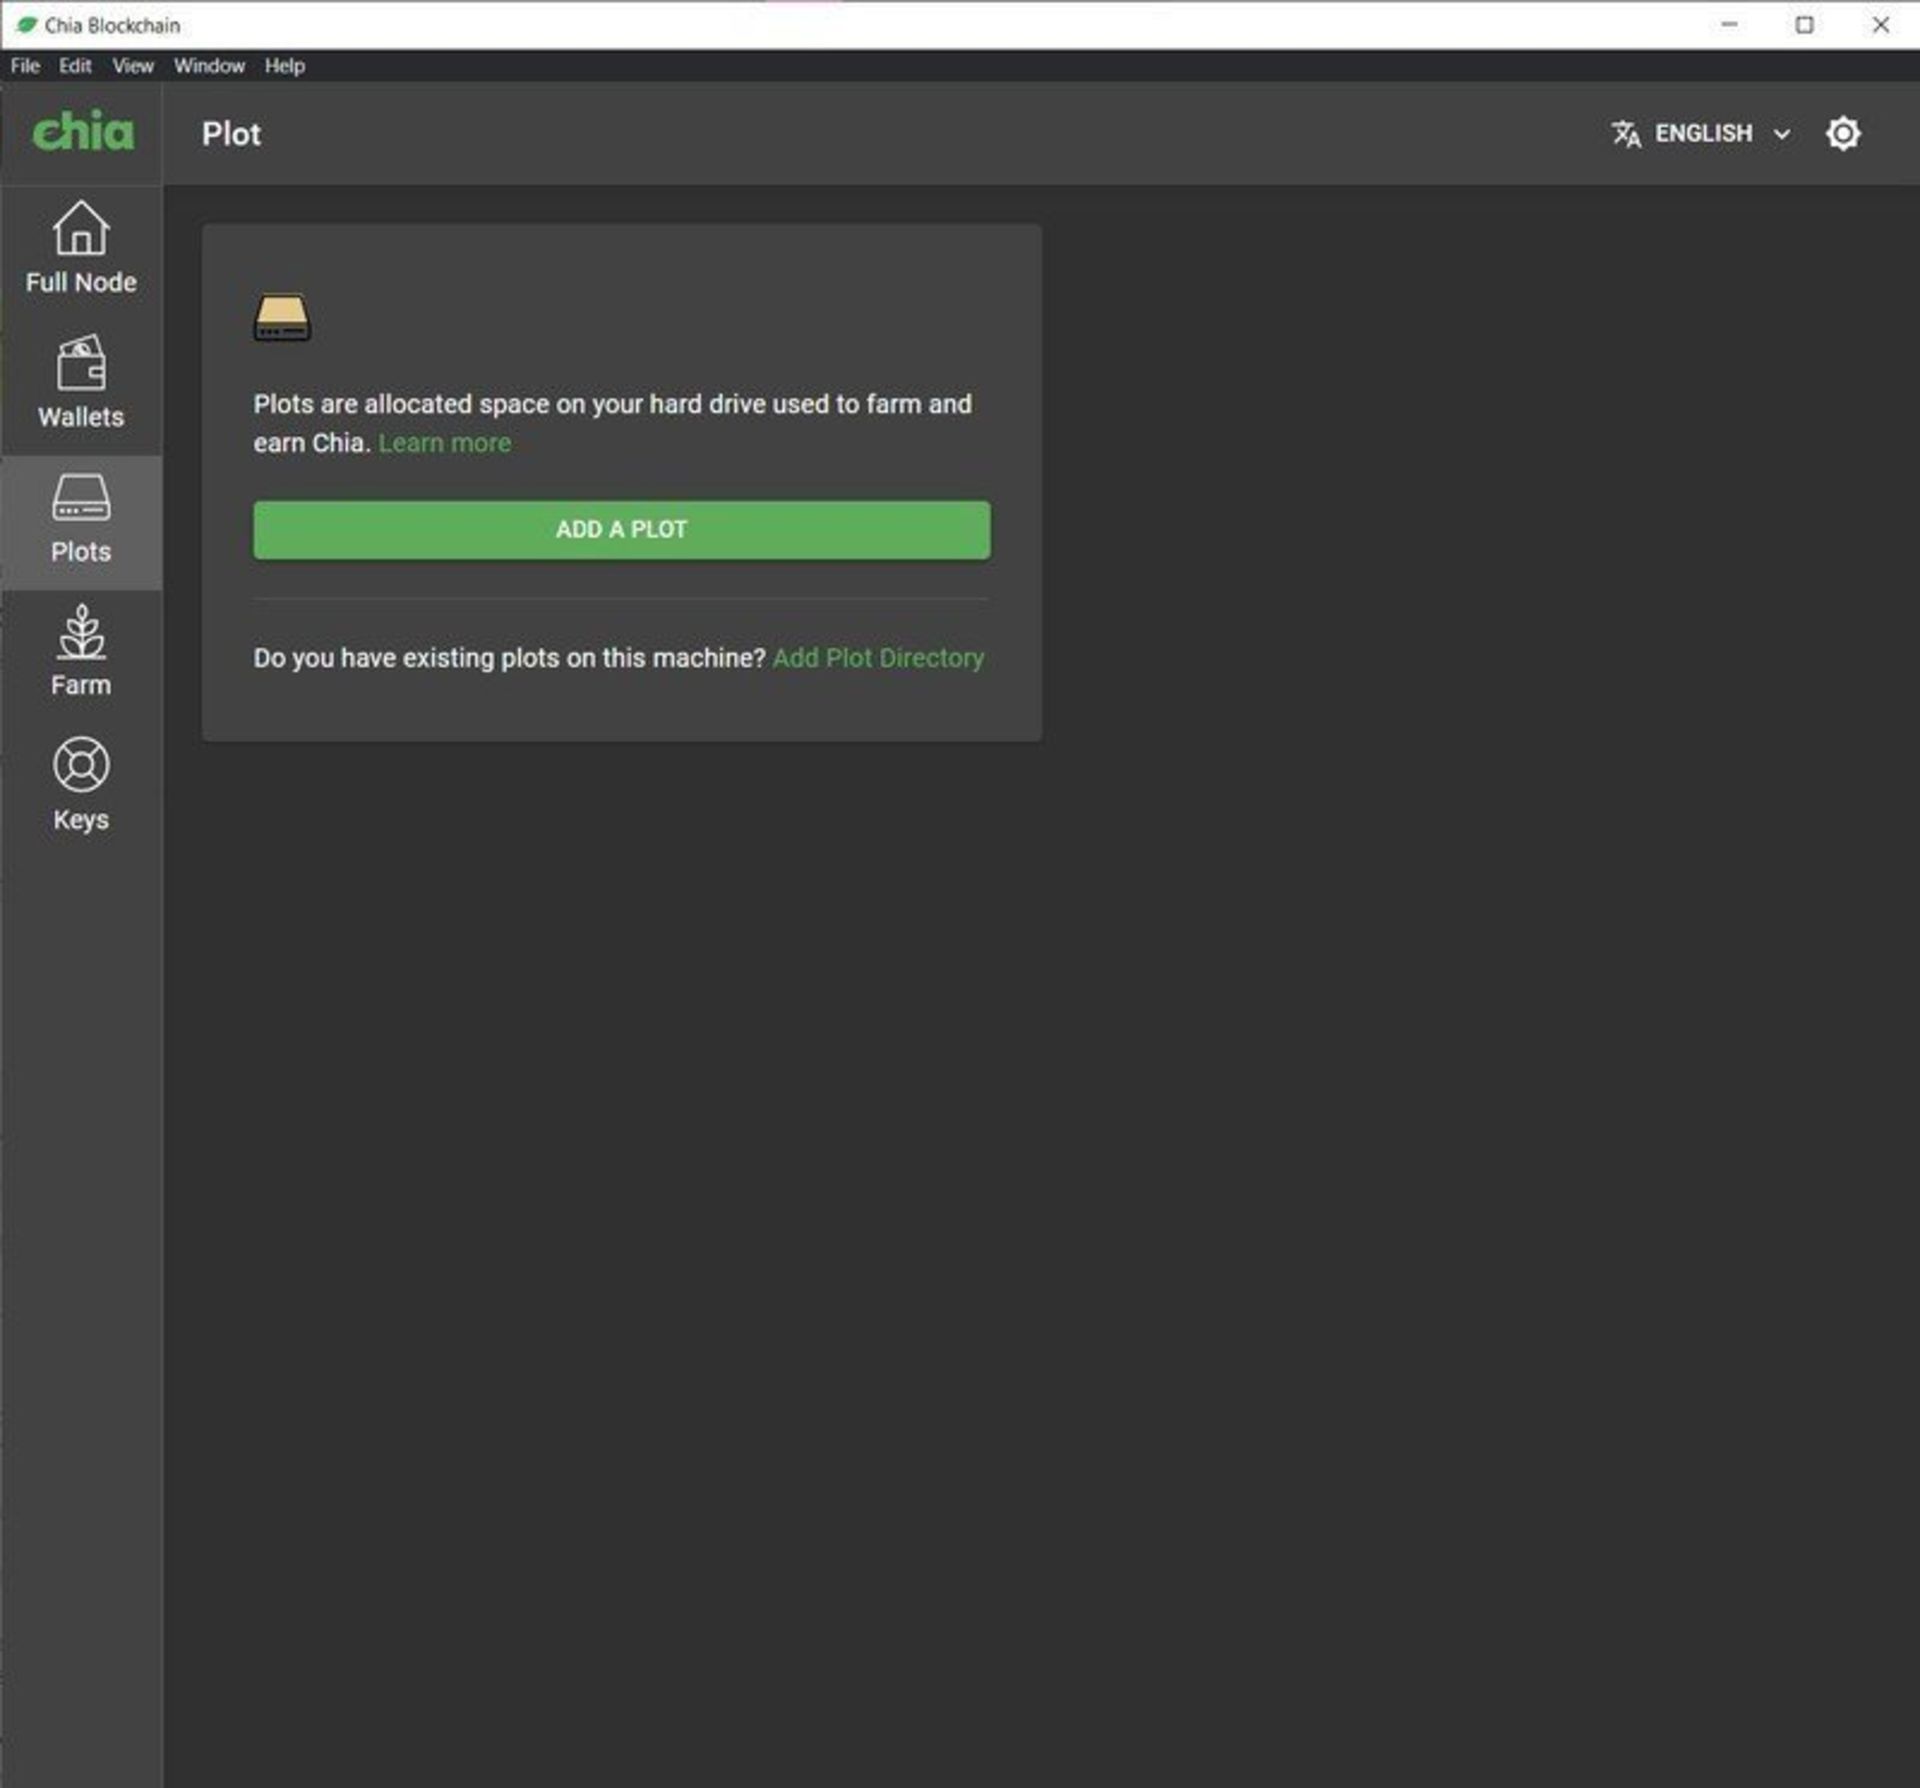Click the Add Plot Directory link
Viewport: 1920px width, 1788px height.
point(878,658)
